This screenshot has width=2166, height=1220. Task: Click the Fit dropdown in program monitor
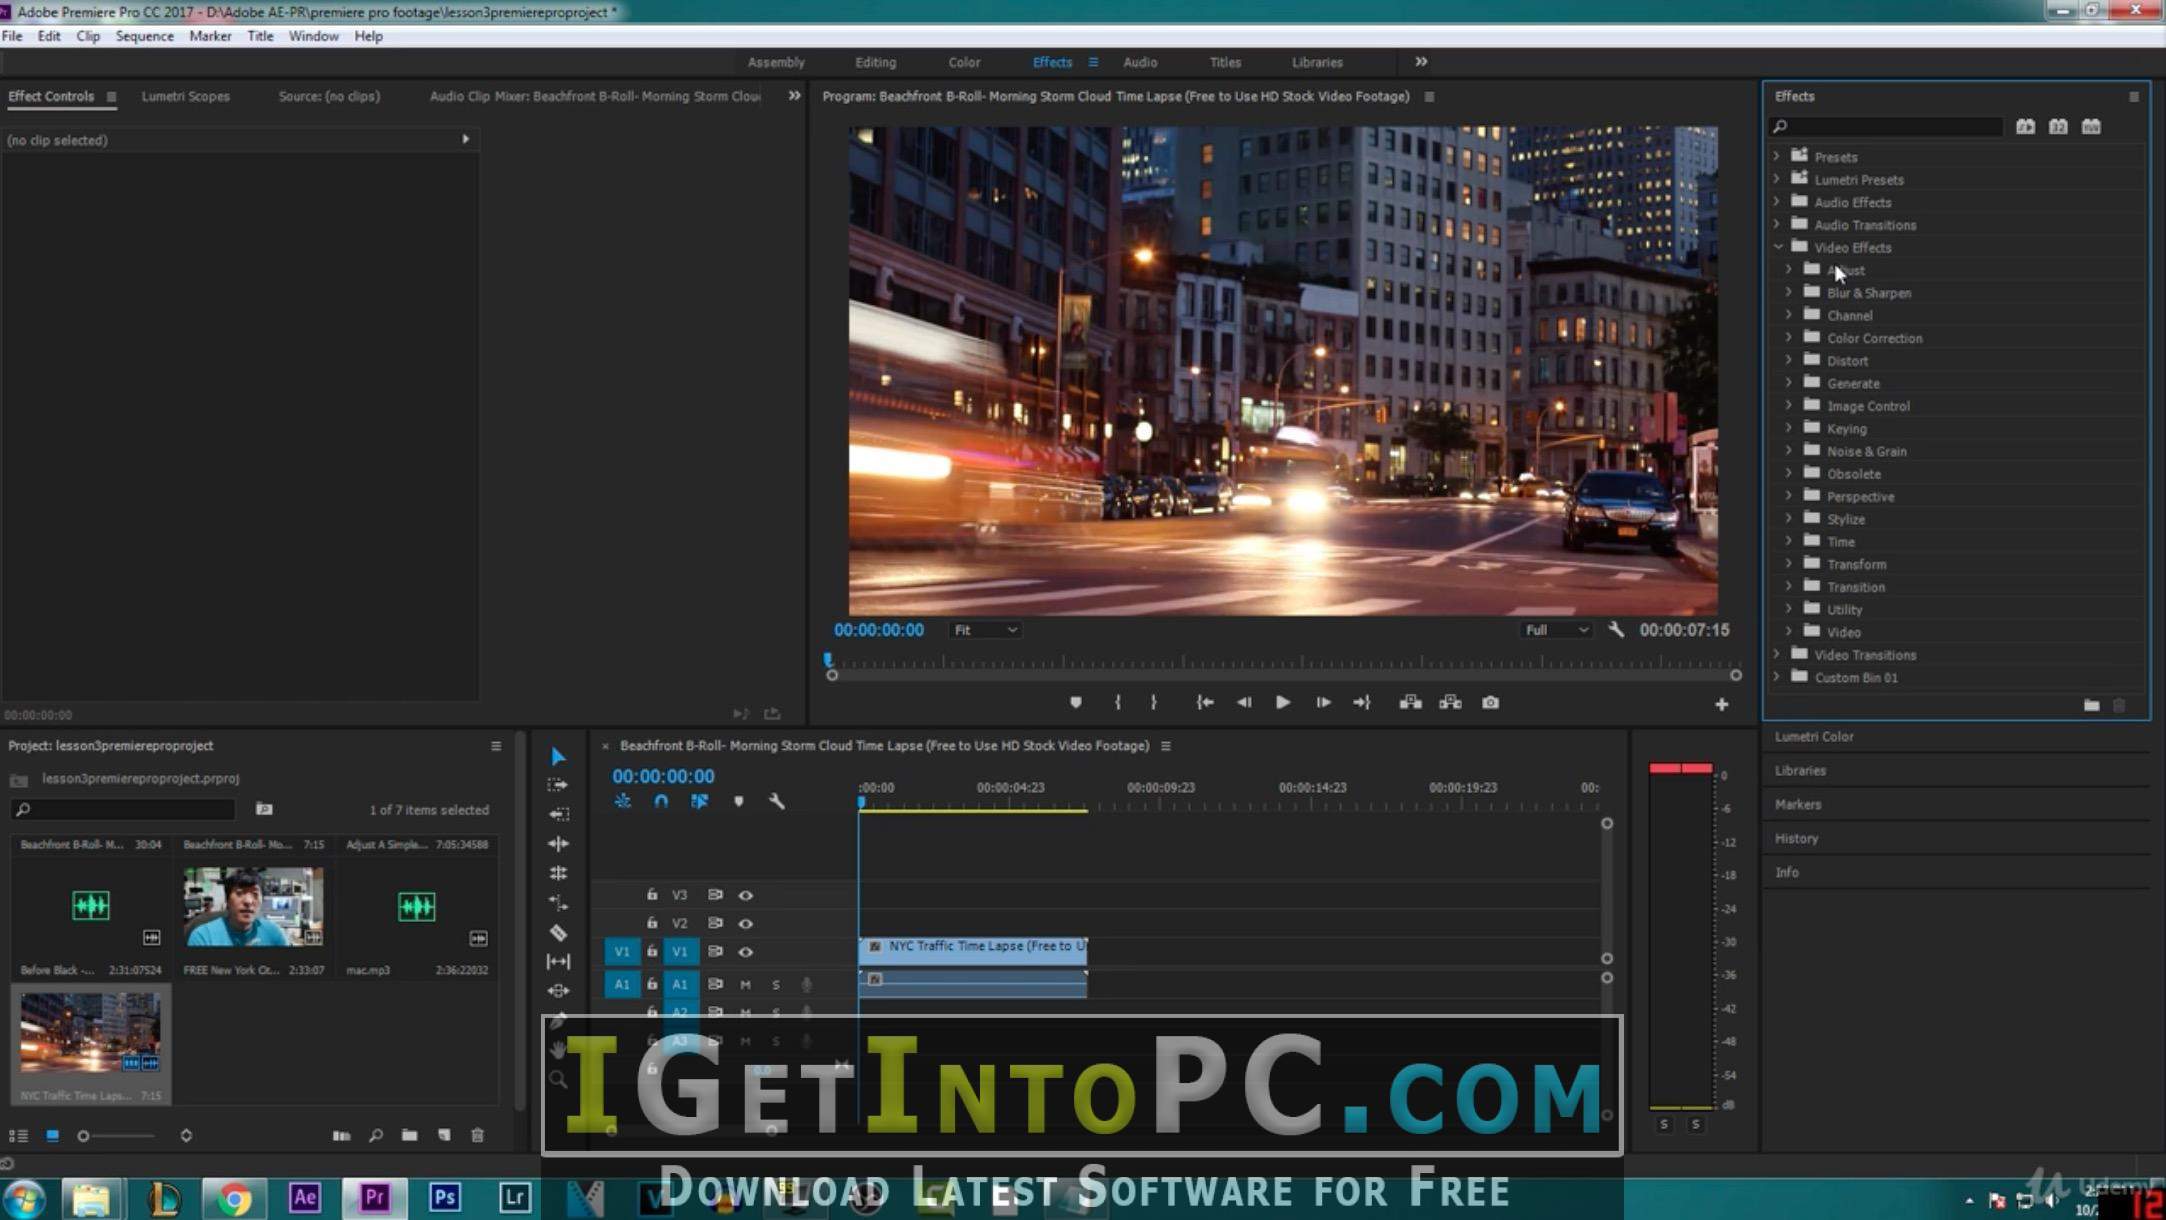982,629
